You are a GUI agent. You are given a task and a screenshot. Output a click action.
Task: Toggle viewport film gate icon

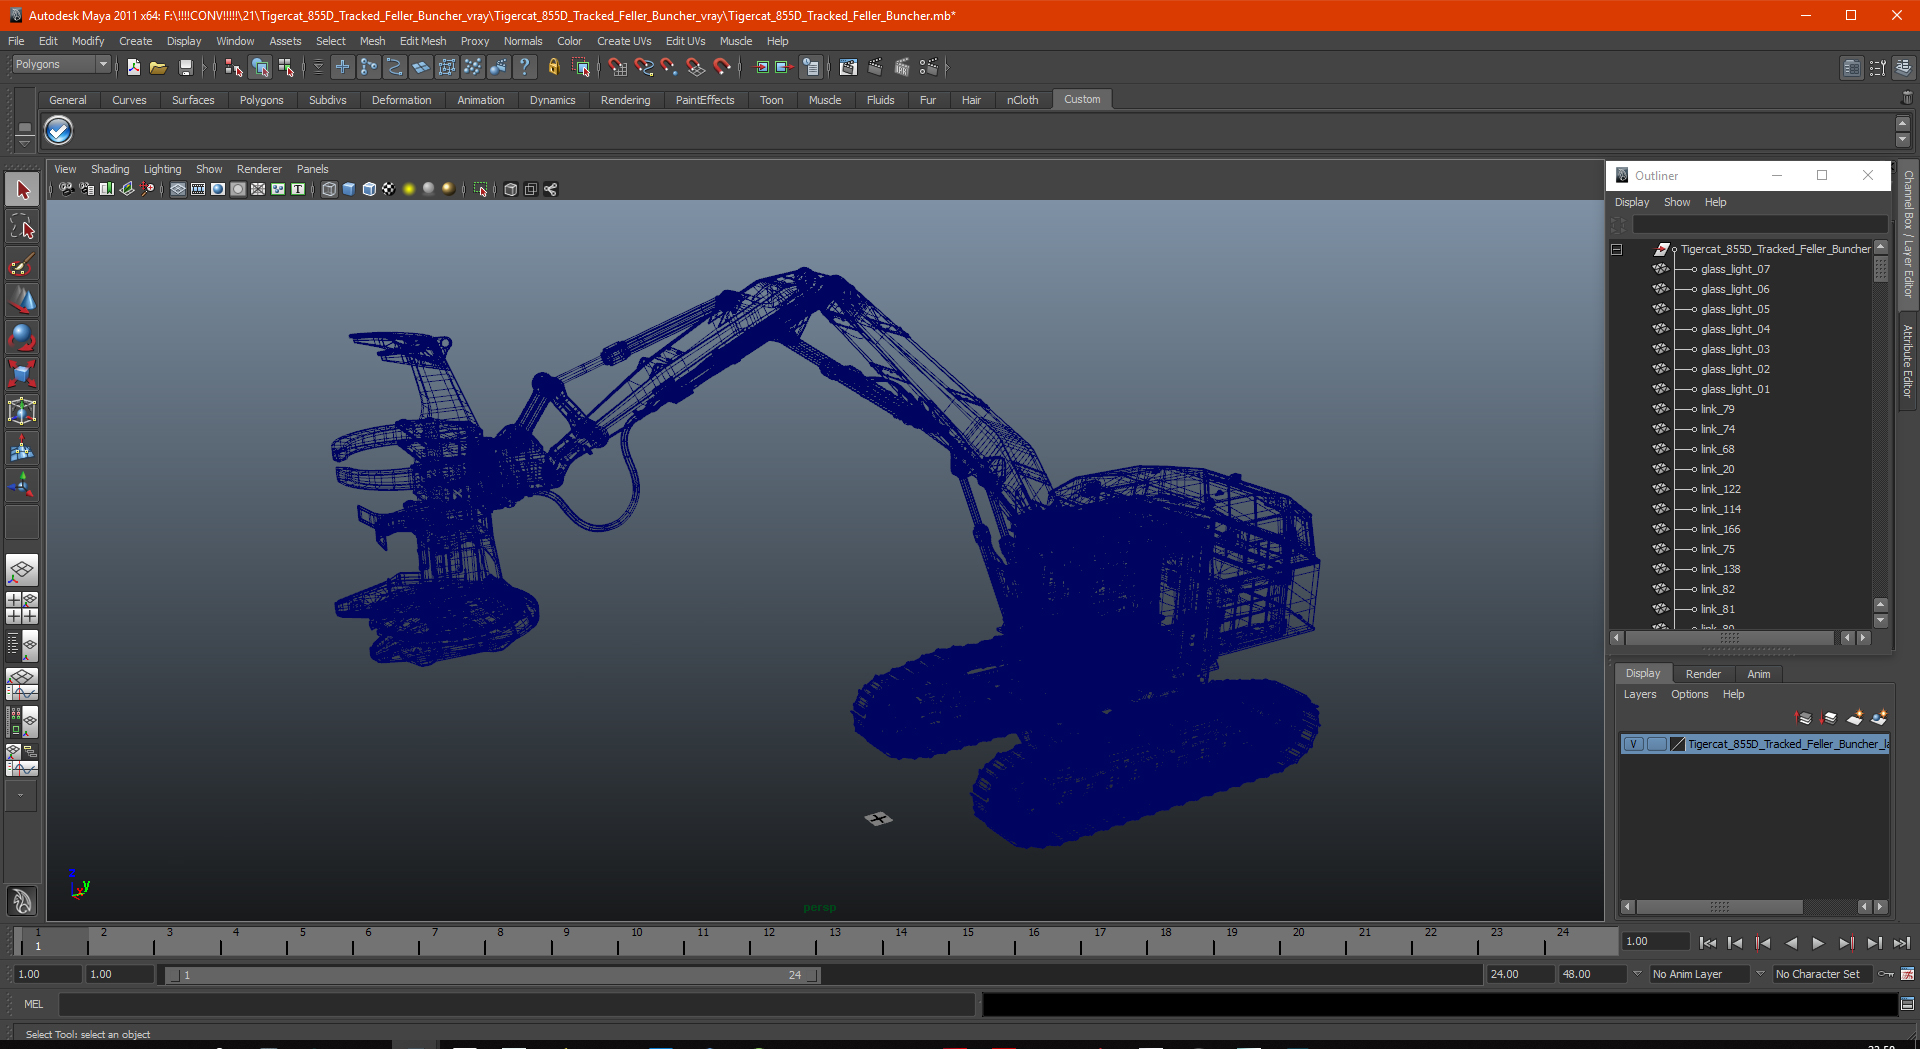click(x=198, y=189)
